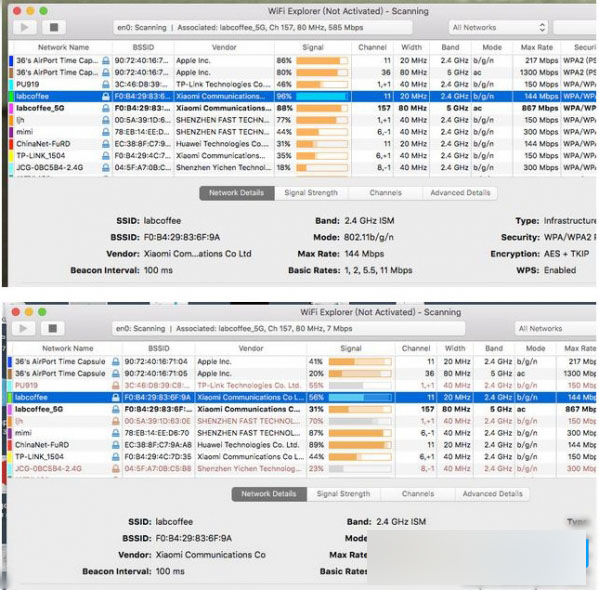Stop scan in window associated at 7 Mbps
Screen dimensions: 599x590
pyautogui.click(x=53, y=328)
